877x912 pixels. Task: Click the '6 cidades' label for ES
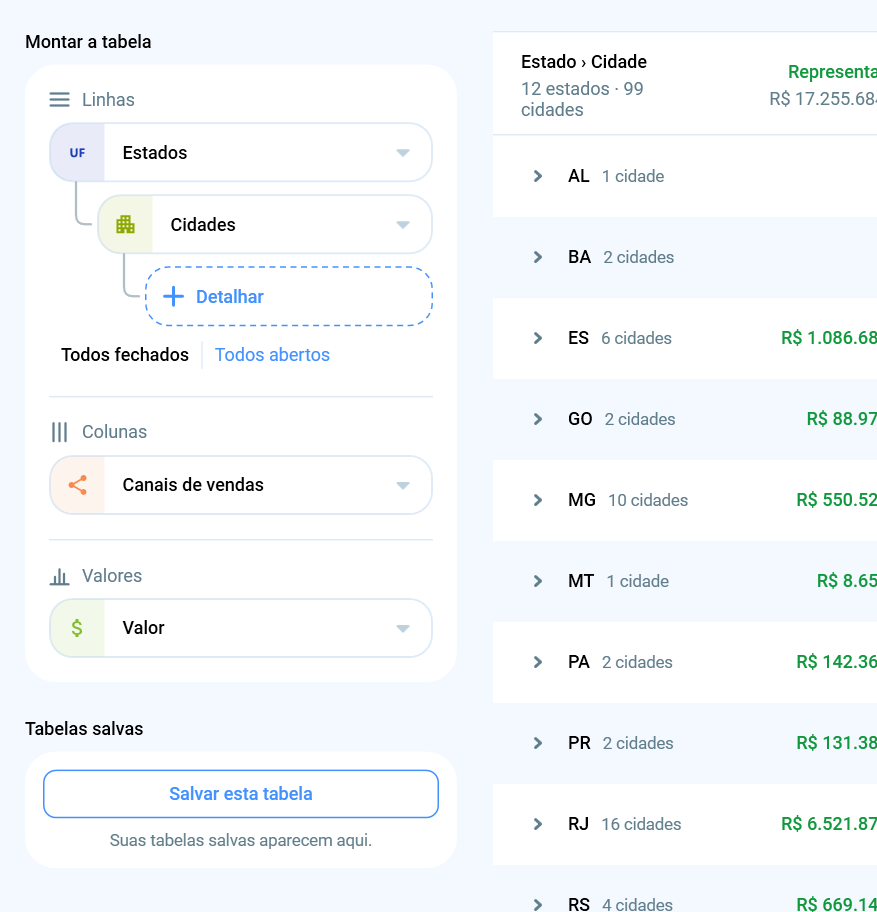[x=636, y=338]
